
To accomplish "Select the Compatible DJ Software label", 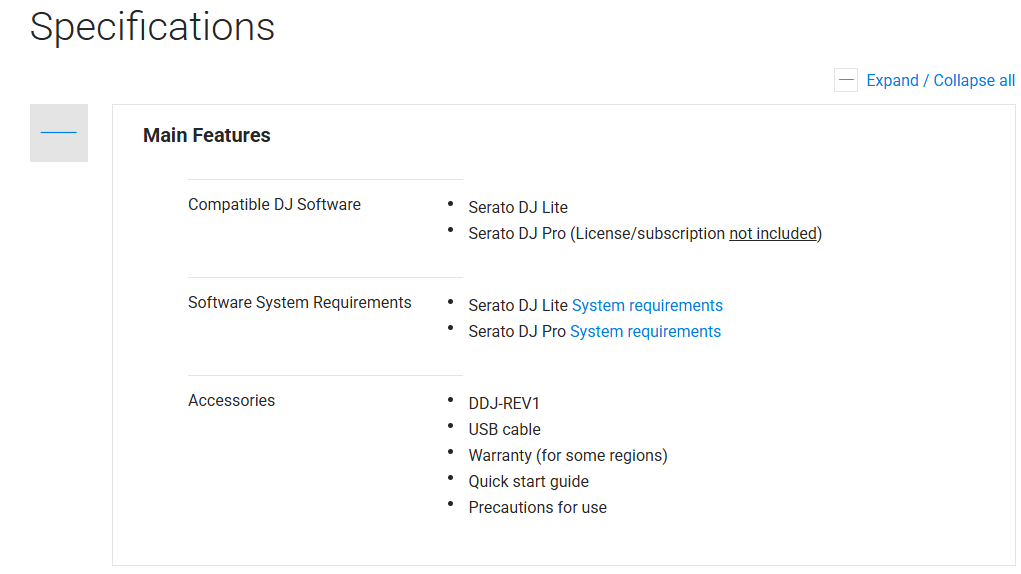I will click(274, 205).
